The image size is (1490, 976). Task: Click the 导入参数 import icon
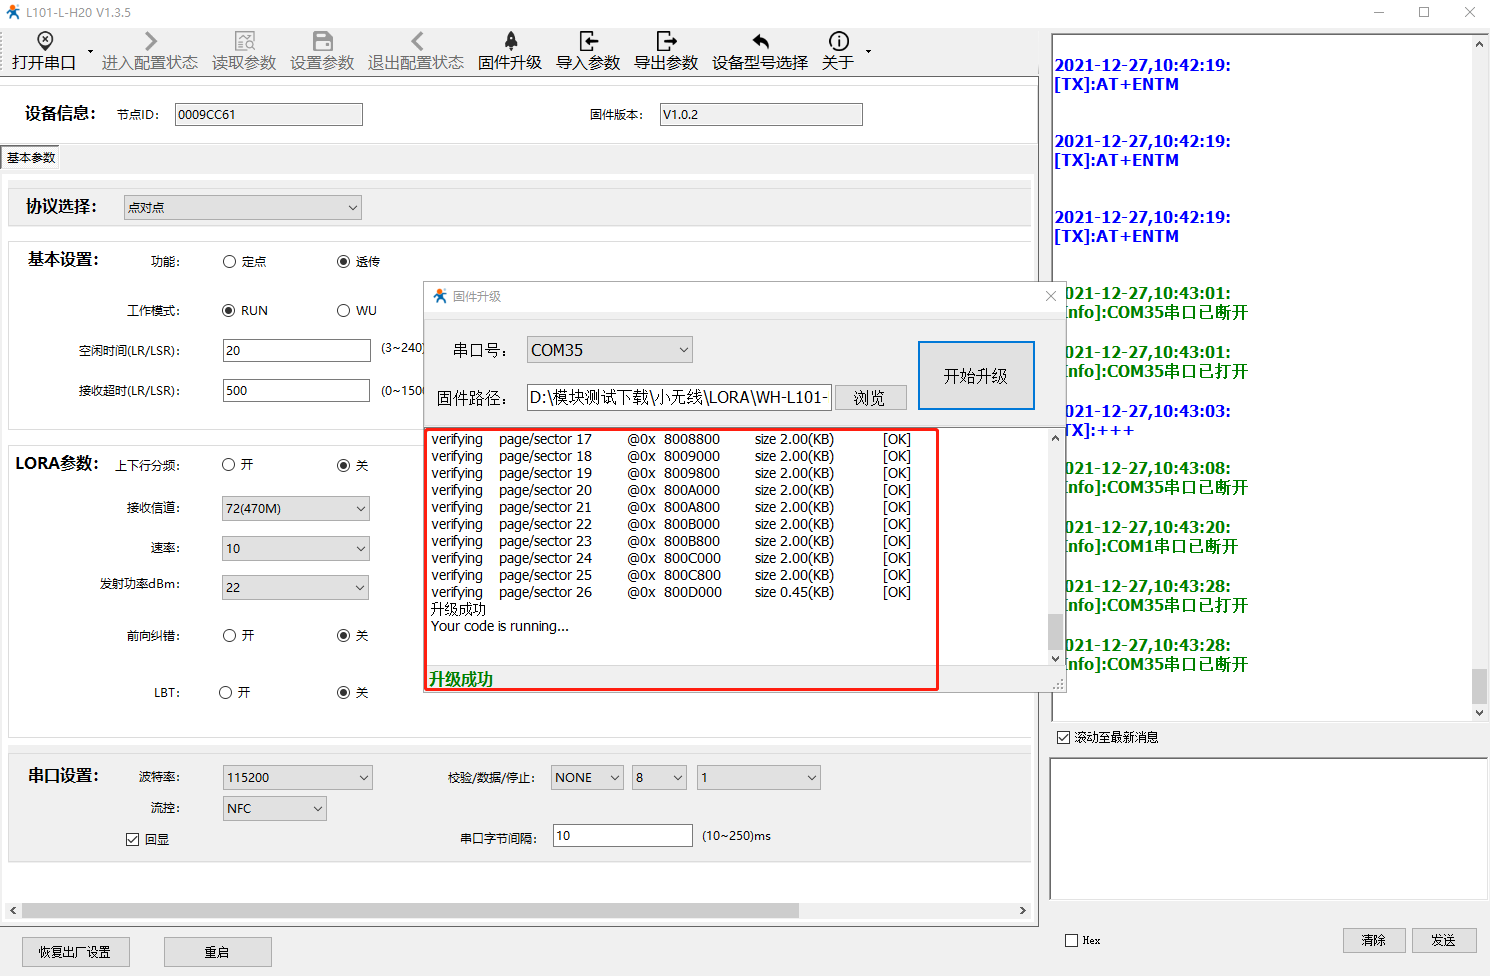[588, 41]
